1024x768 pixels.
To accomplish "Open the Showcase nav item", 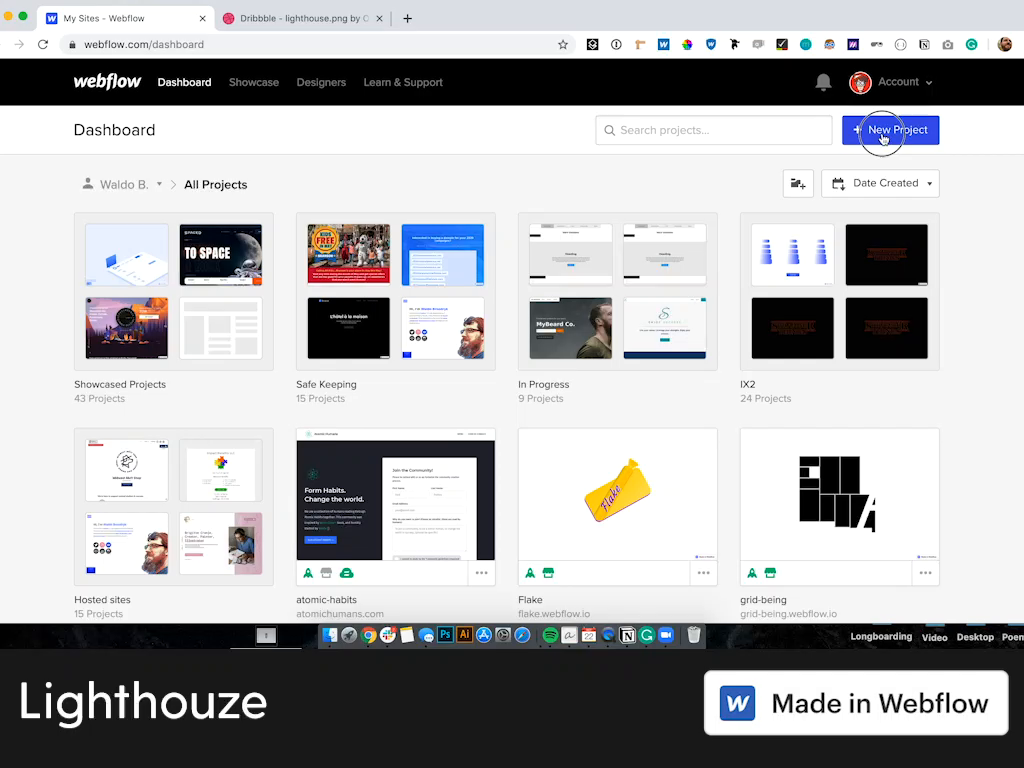I will click(253, 82).
